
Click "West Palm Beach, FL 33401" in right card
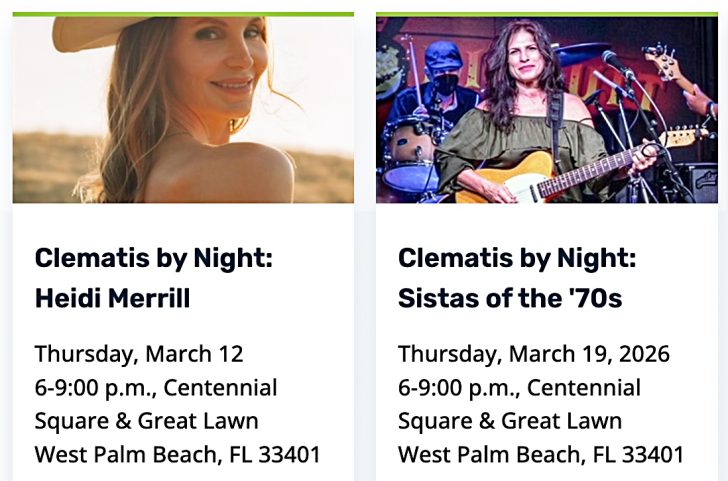[541, 455]
